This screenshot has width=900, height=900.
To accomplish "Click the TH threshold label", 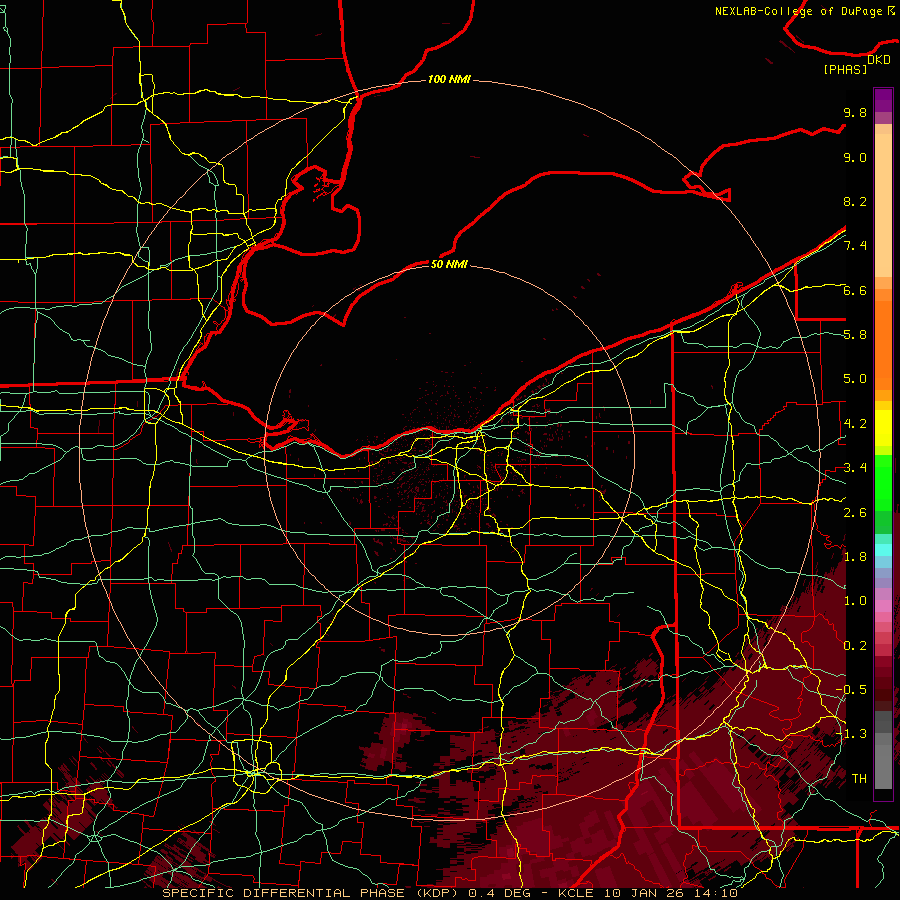I will tap(859, 779).
